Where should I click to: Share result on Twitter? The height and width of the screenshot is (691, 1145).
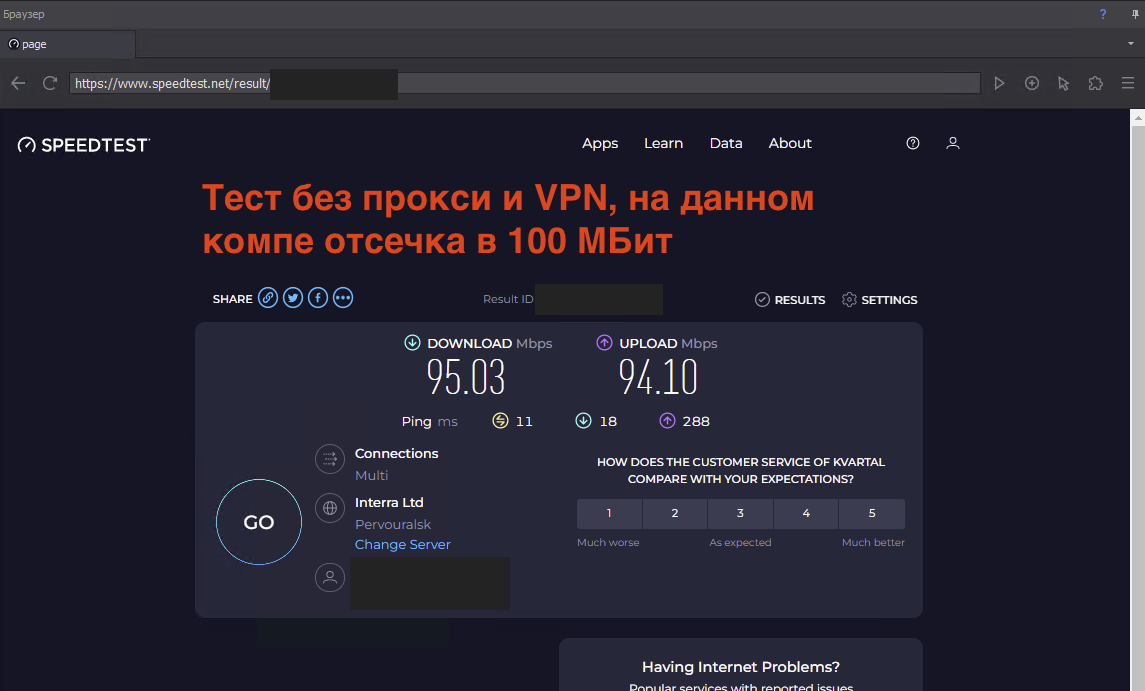(292, 297)
